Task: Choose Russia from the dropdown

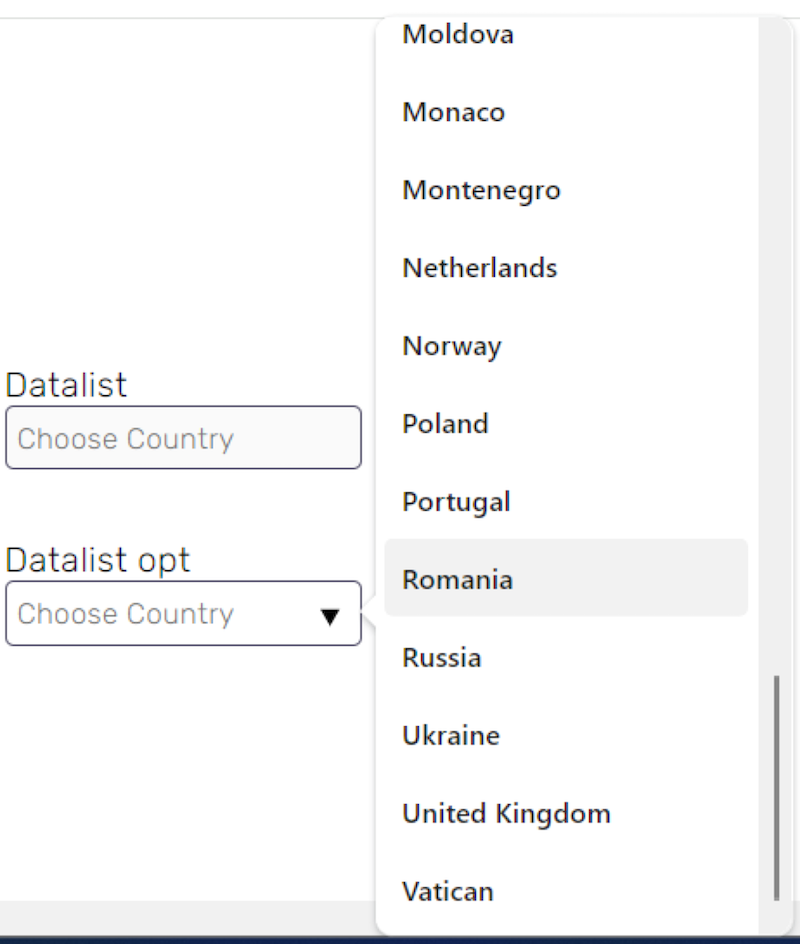Action: coord(566,657)
